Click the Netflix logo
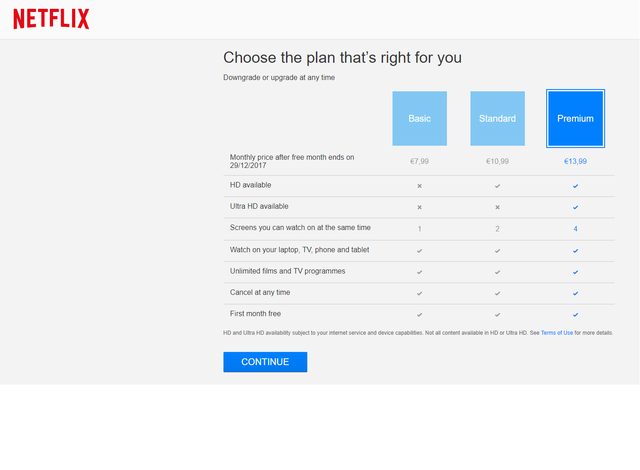 (x=51, y=19)
